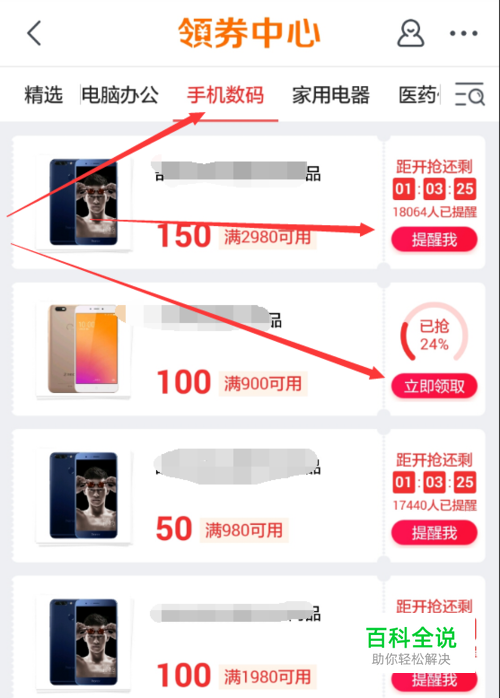Click the phone image on the 满980 coupon
Image resolution: width=500 pixels, height=698 pixels.
pyautogui.click(x=83, y=495)
